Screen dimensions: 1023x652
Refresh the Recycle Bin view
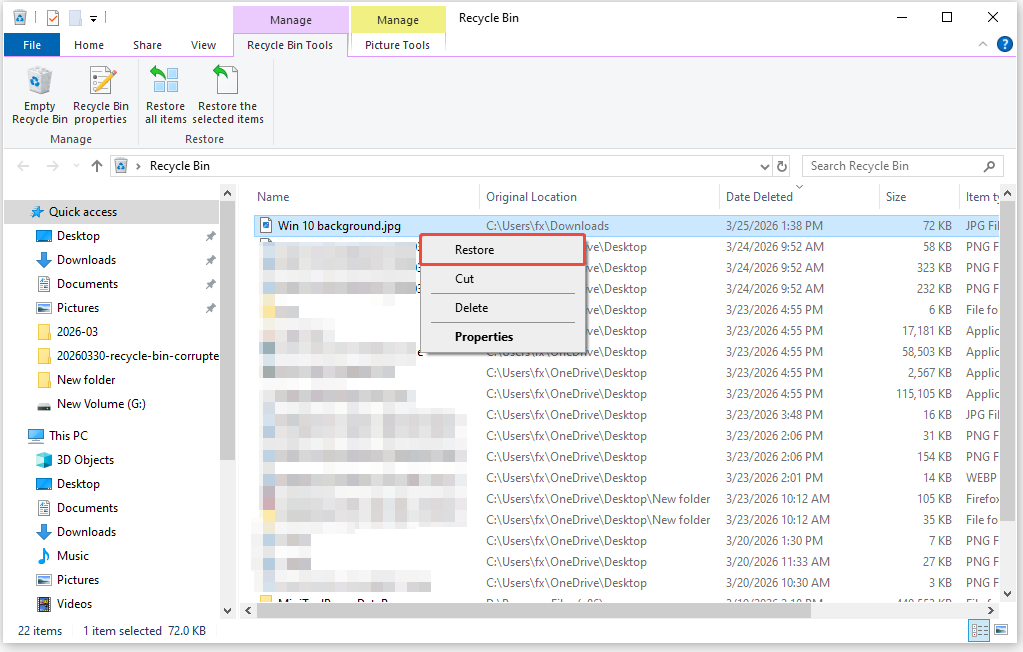pos(780,166)
